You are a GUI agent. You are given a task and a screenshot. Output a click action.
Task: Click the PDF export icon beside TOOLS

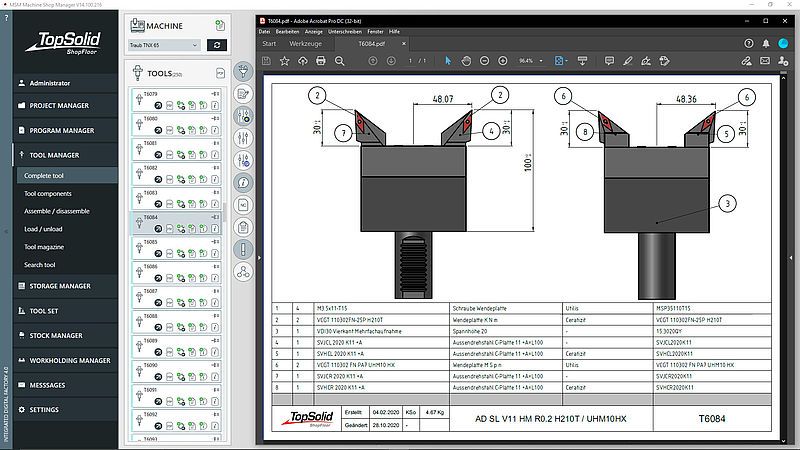(x=219, y=73)
